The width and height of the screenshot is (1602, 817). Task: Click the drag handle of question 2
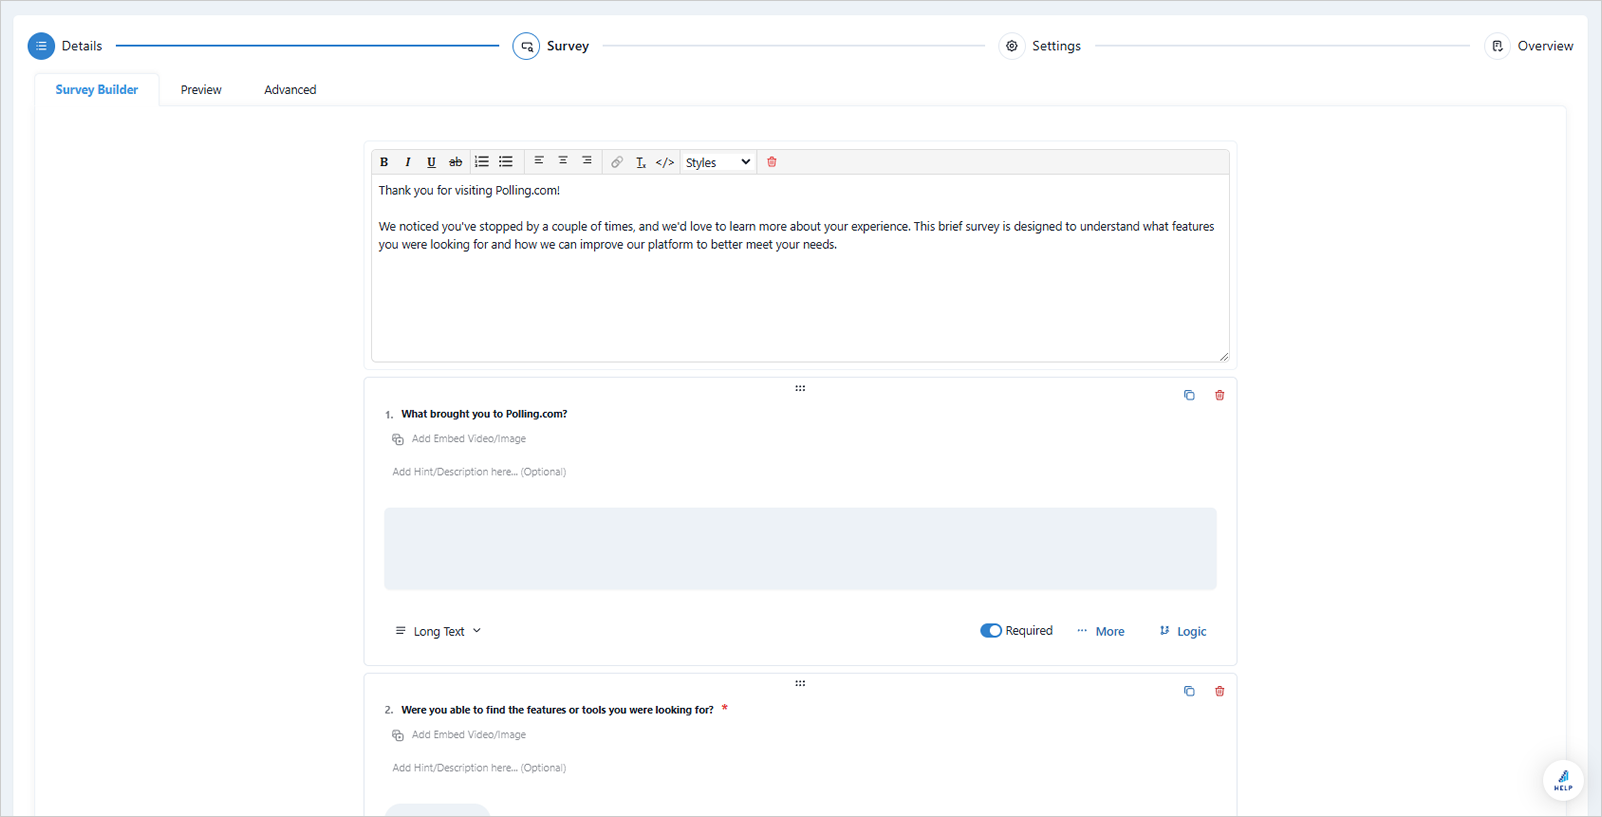point(800,684)
